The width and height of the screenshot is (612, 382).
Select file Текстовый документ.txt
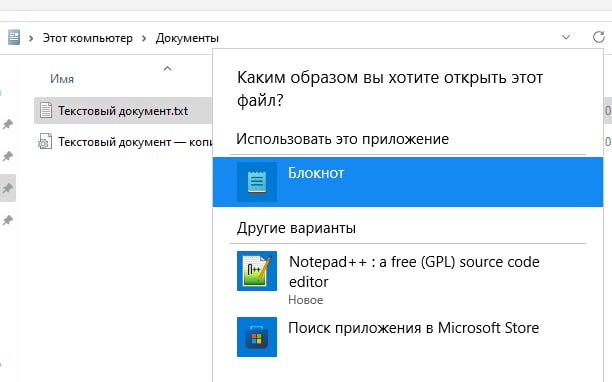coord(123,111)
